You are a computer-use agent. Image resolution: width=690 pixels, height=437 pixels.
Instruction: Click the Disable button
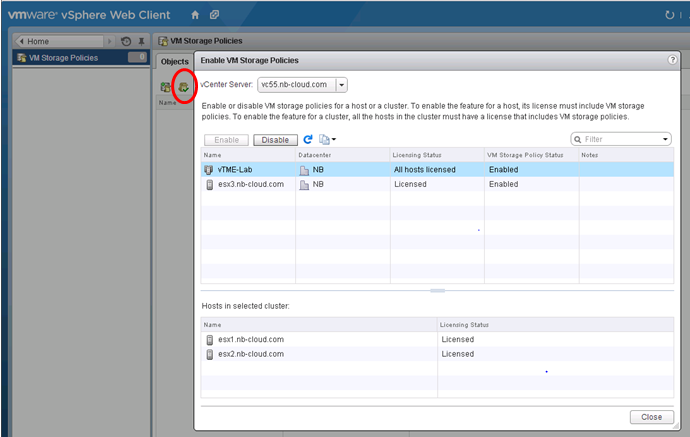(x=275, y=140)
